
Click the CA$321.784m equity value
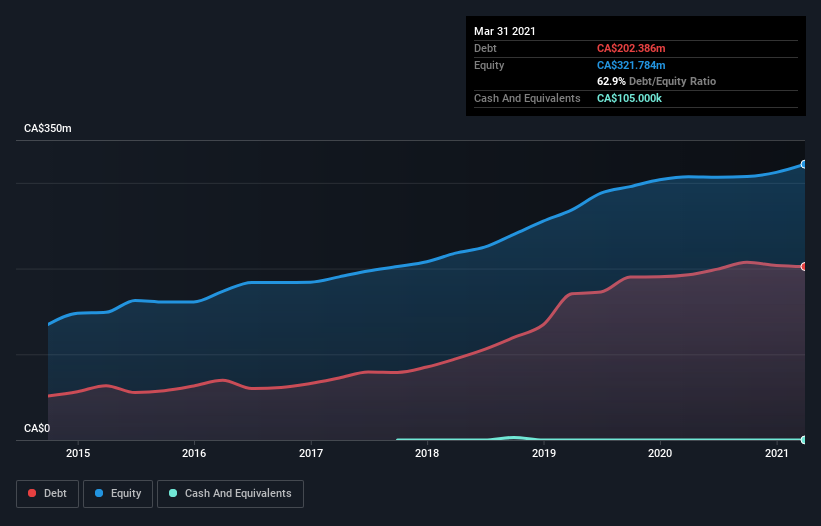coord(631,65)
